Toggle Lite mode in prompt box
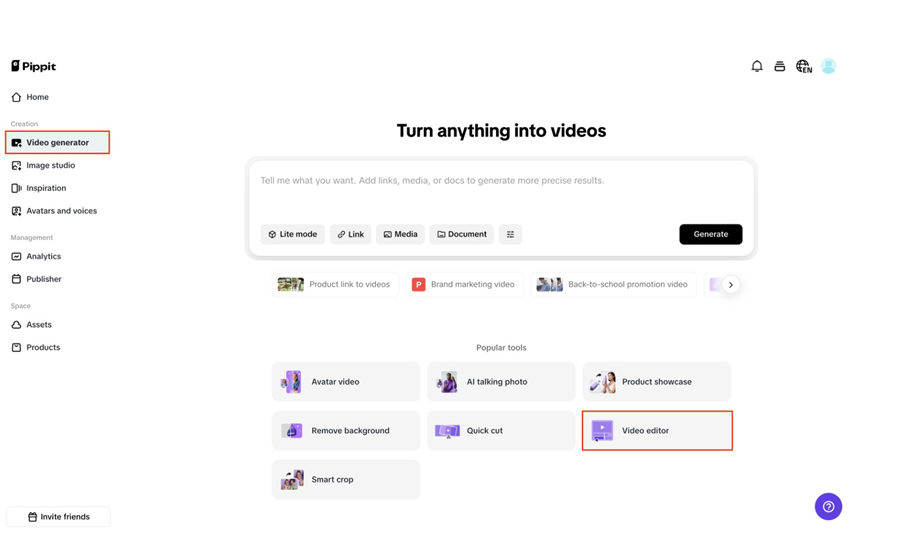904x556 pixels. coord(292,234)
